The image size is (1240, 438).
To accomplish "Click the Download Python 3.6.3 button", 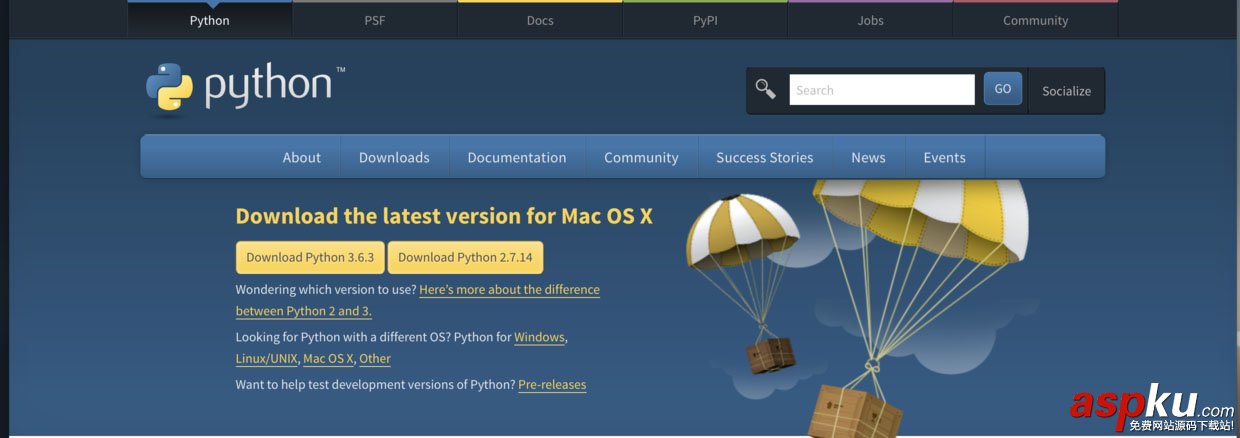I will click(310, 257).
